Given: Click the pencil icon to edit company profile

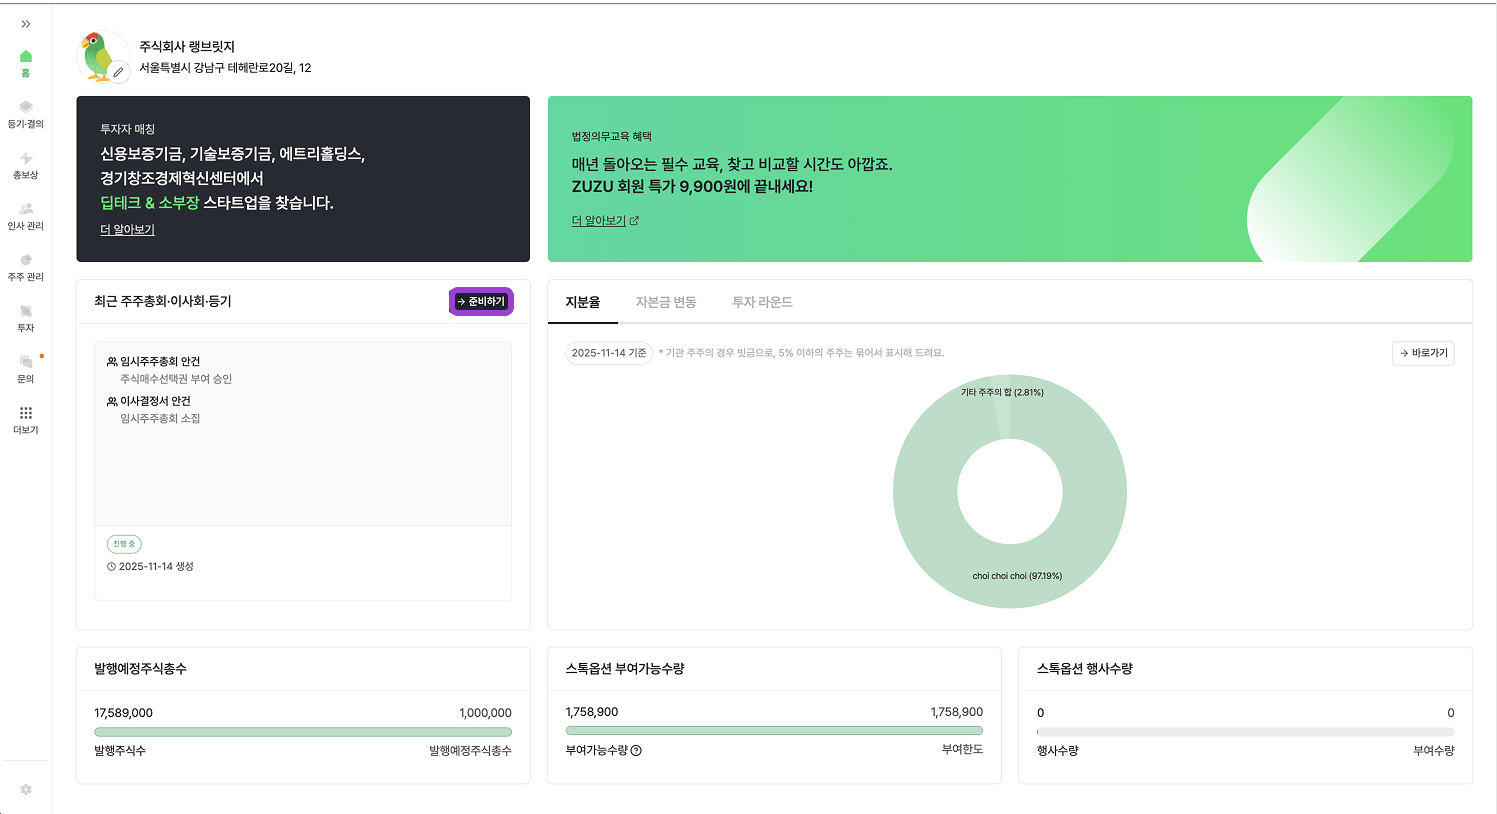Looking at the screenshot, I should [117, 72].
